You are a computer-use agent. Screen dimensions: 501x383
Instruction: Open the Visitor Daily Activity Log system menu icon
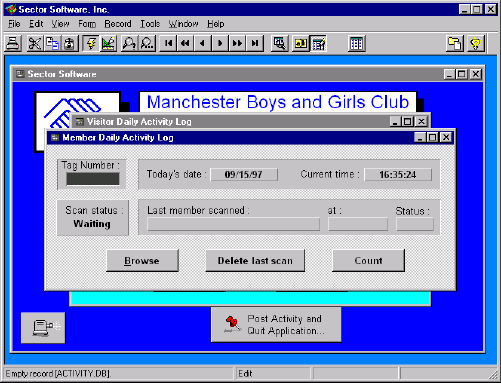80,122
